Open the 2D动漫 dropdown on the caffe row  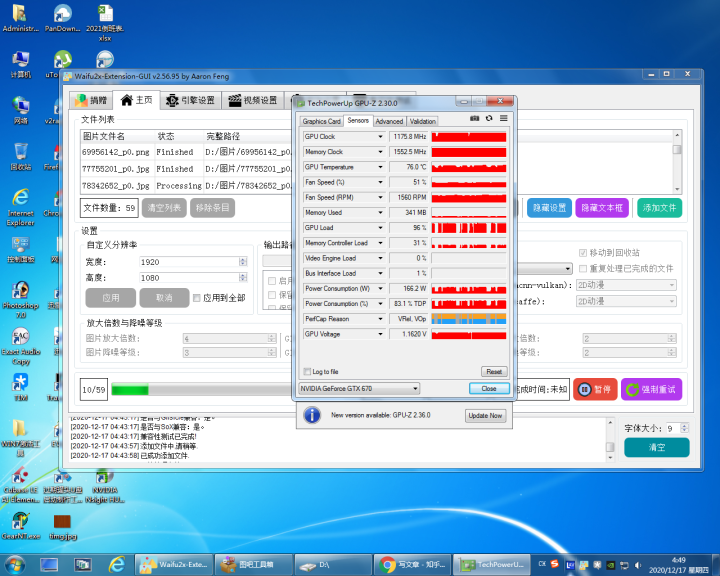626,301
